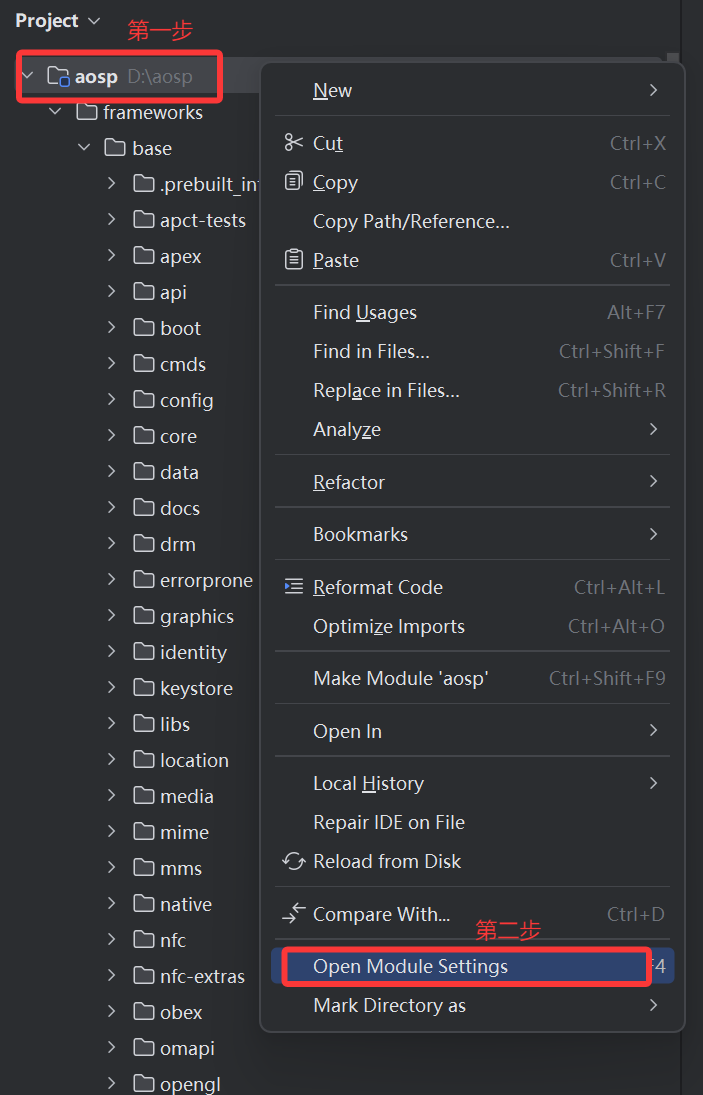Select the mime folder row

[x=130, y=832]
